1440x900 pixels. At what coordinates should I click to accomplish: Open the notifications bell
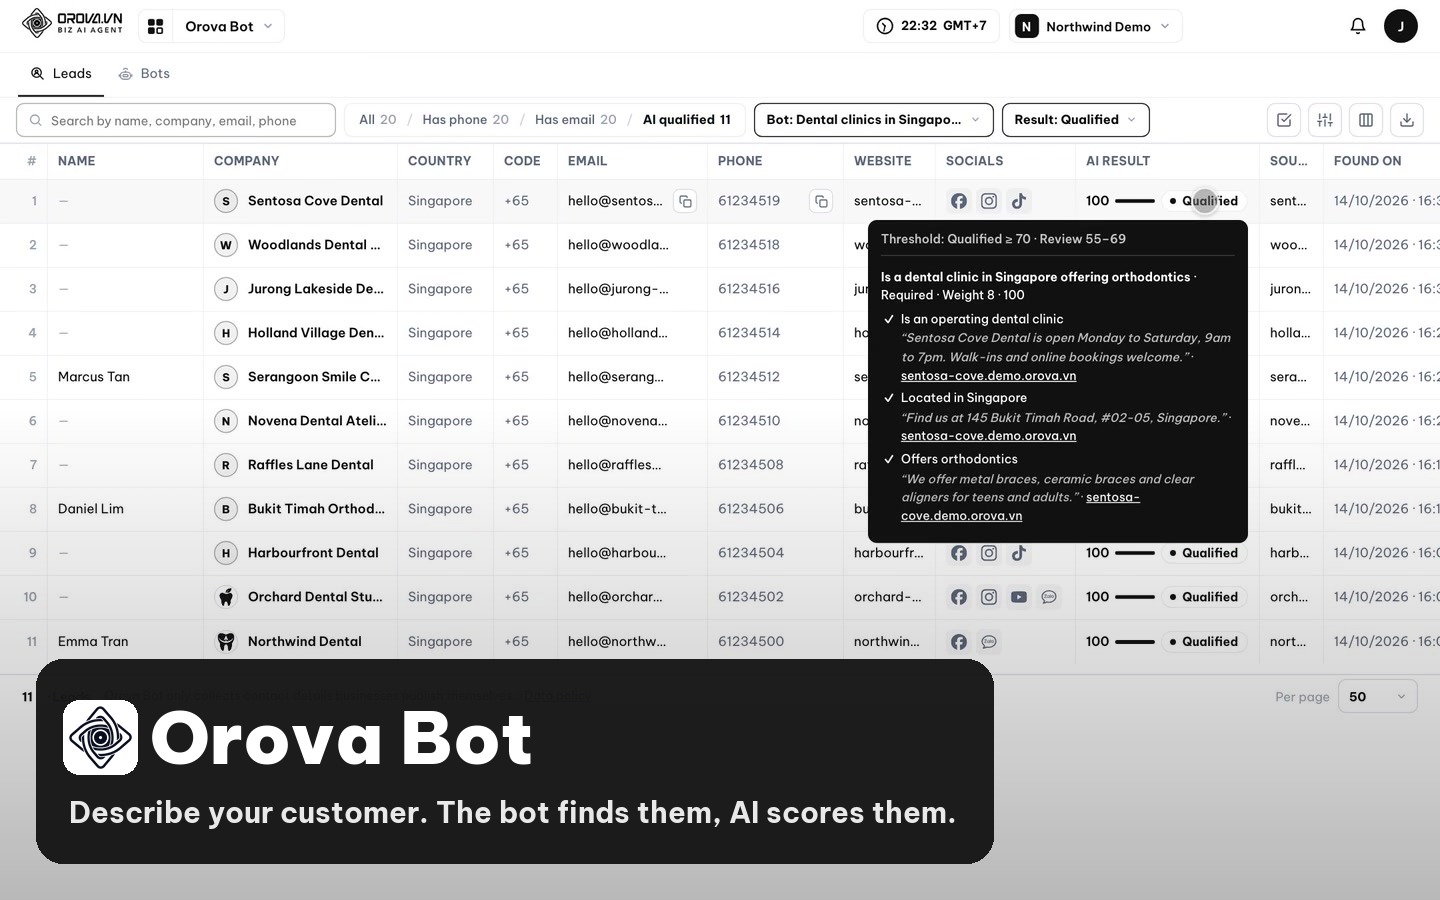click(x=1357, y=26)
